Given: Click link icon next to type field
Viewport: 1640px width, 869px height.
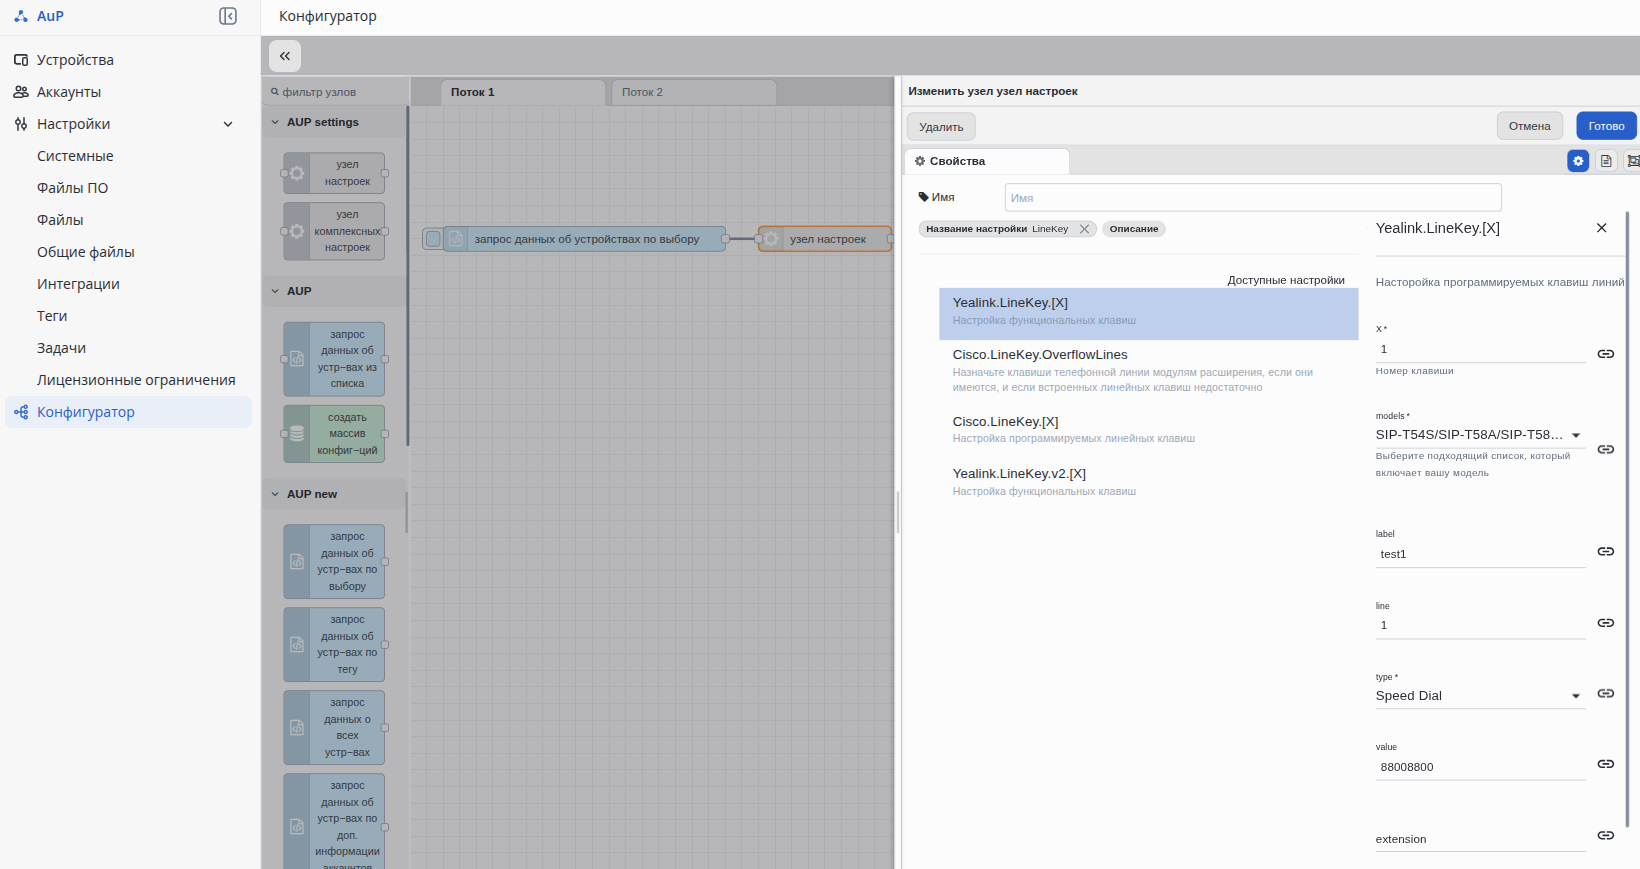Looking at the screenshot, I should tap(1605, 693).
